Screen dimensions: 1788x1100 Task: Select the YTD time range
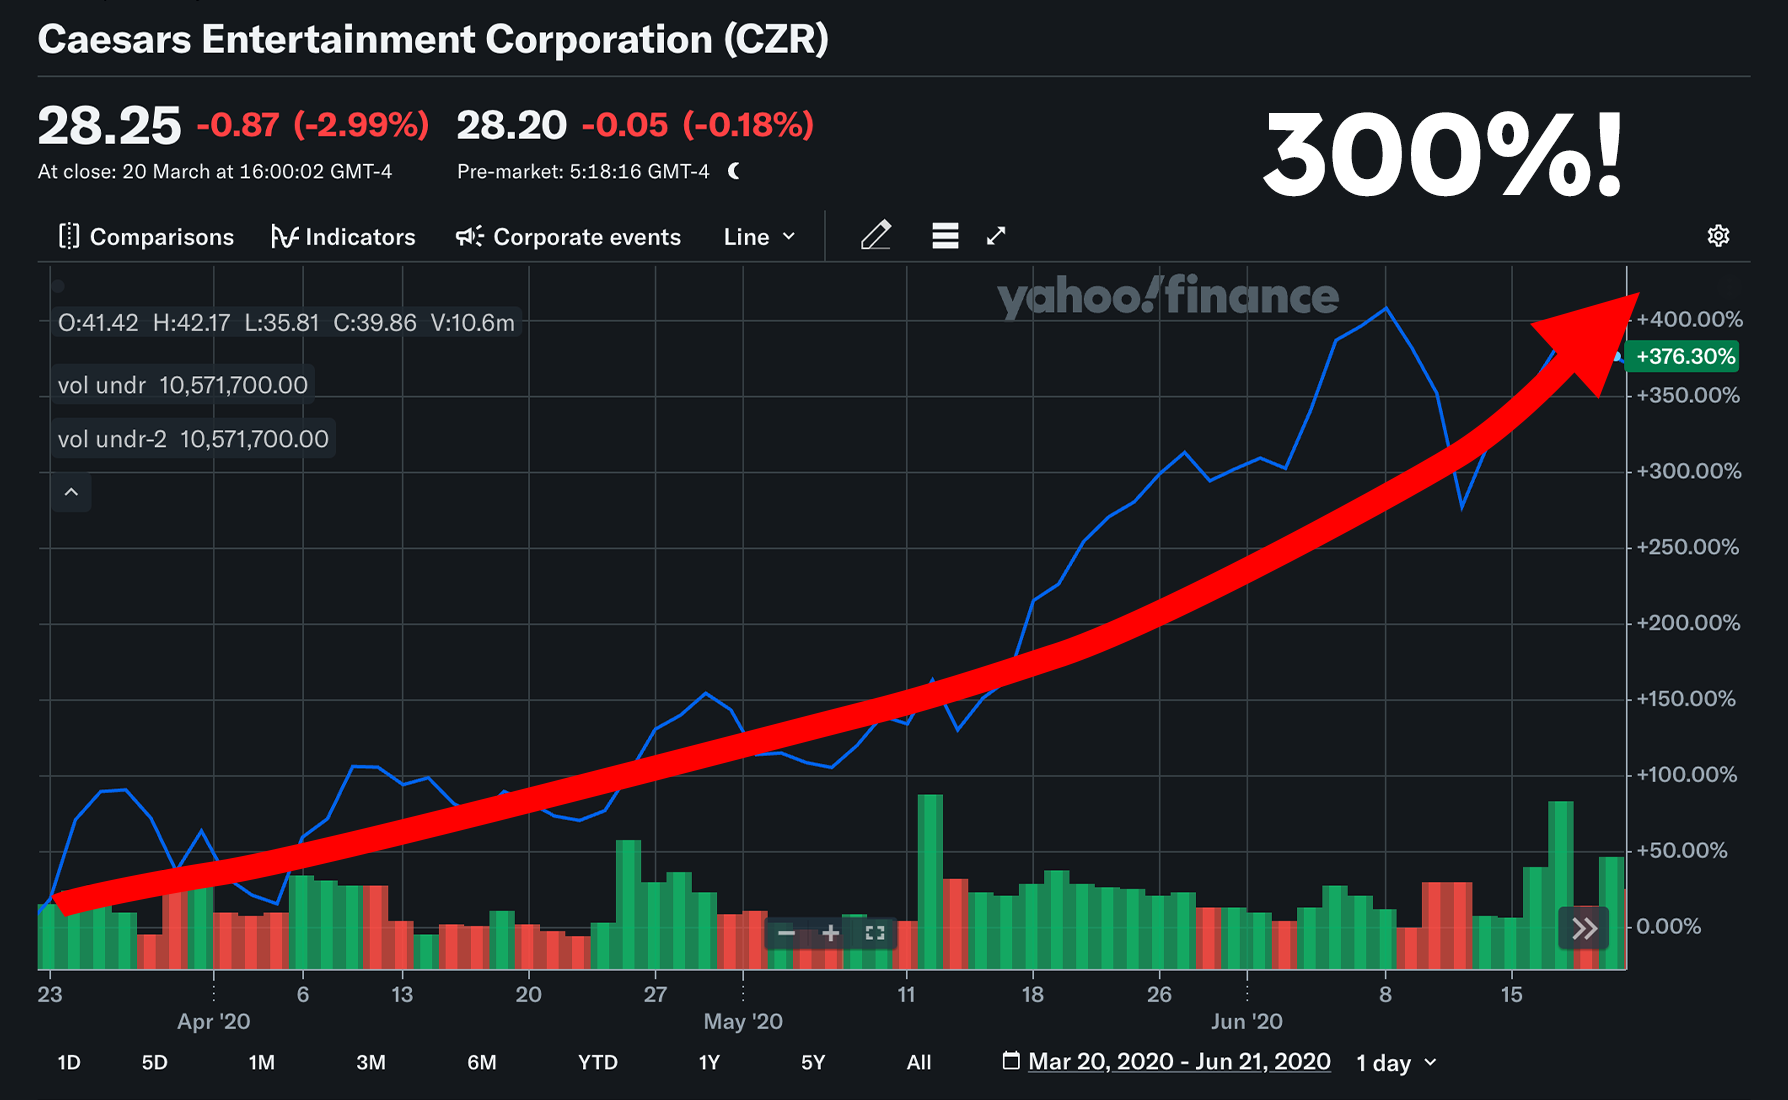coord(598,1063)
